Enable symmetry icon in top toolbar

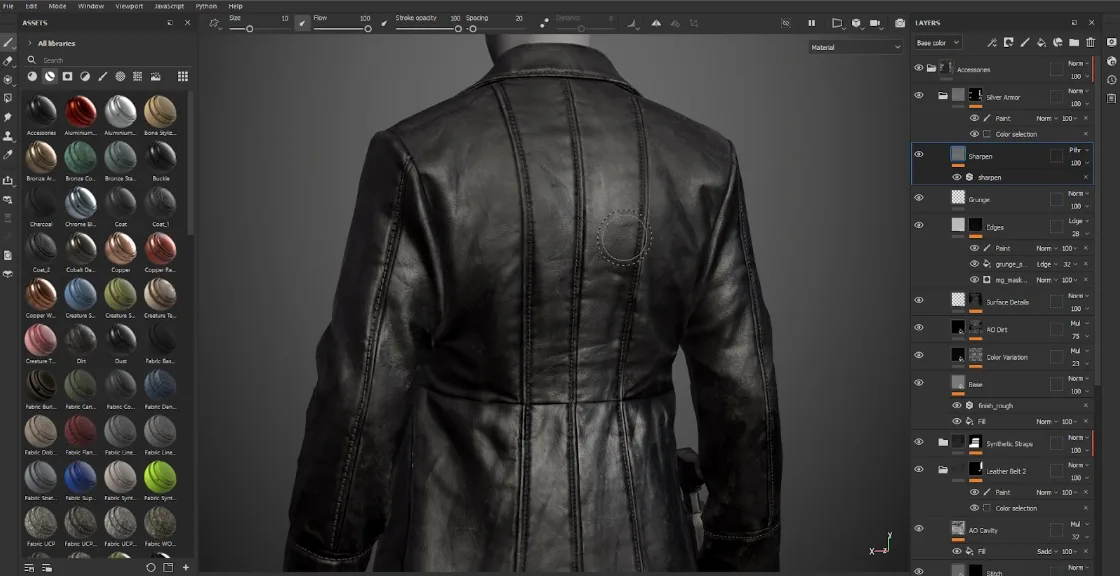tap(656, 24)
